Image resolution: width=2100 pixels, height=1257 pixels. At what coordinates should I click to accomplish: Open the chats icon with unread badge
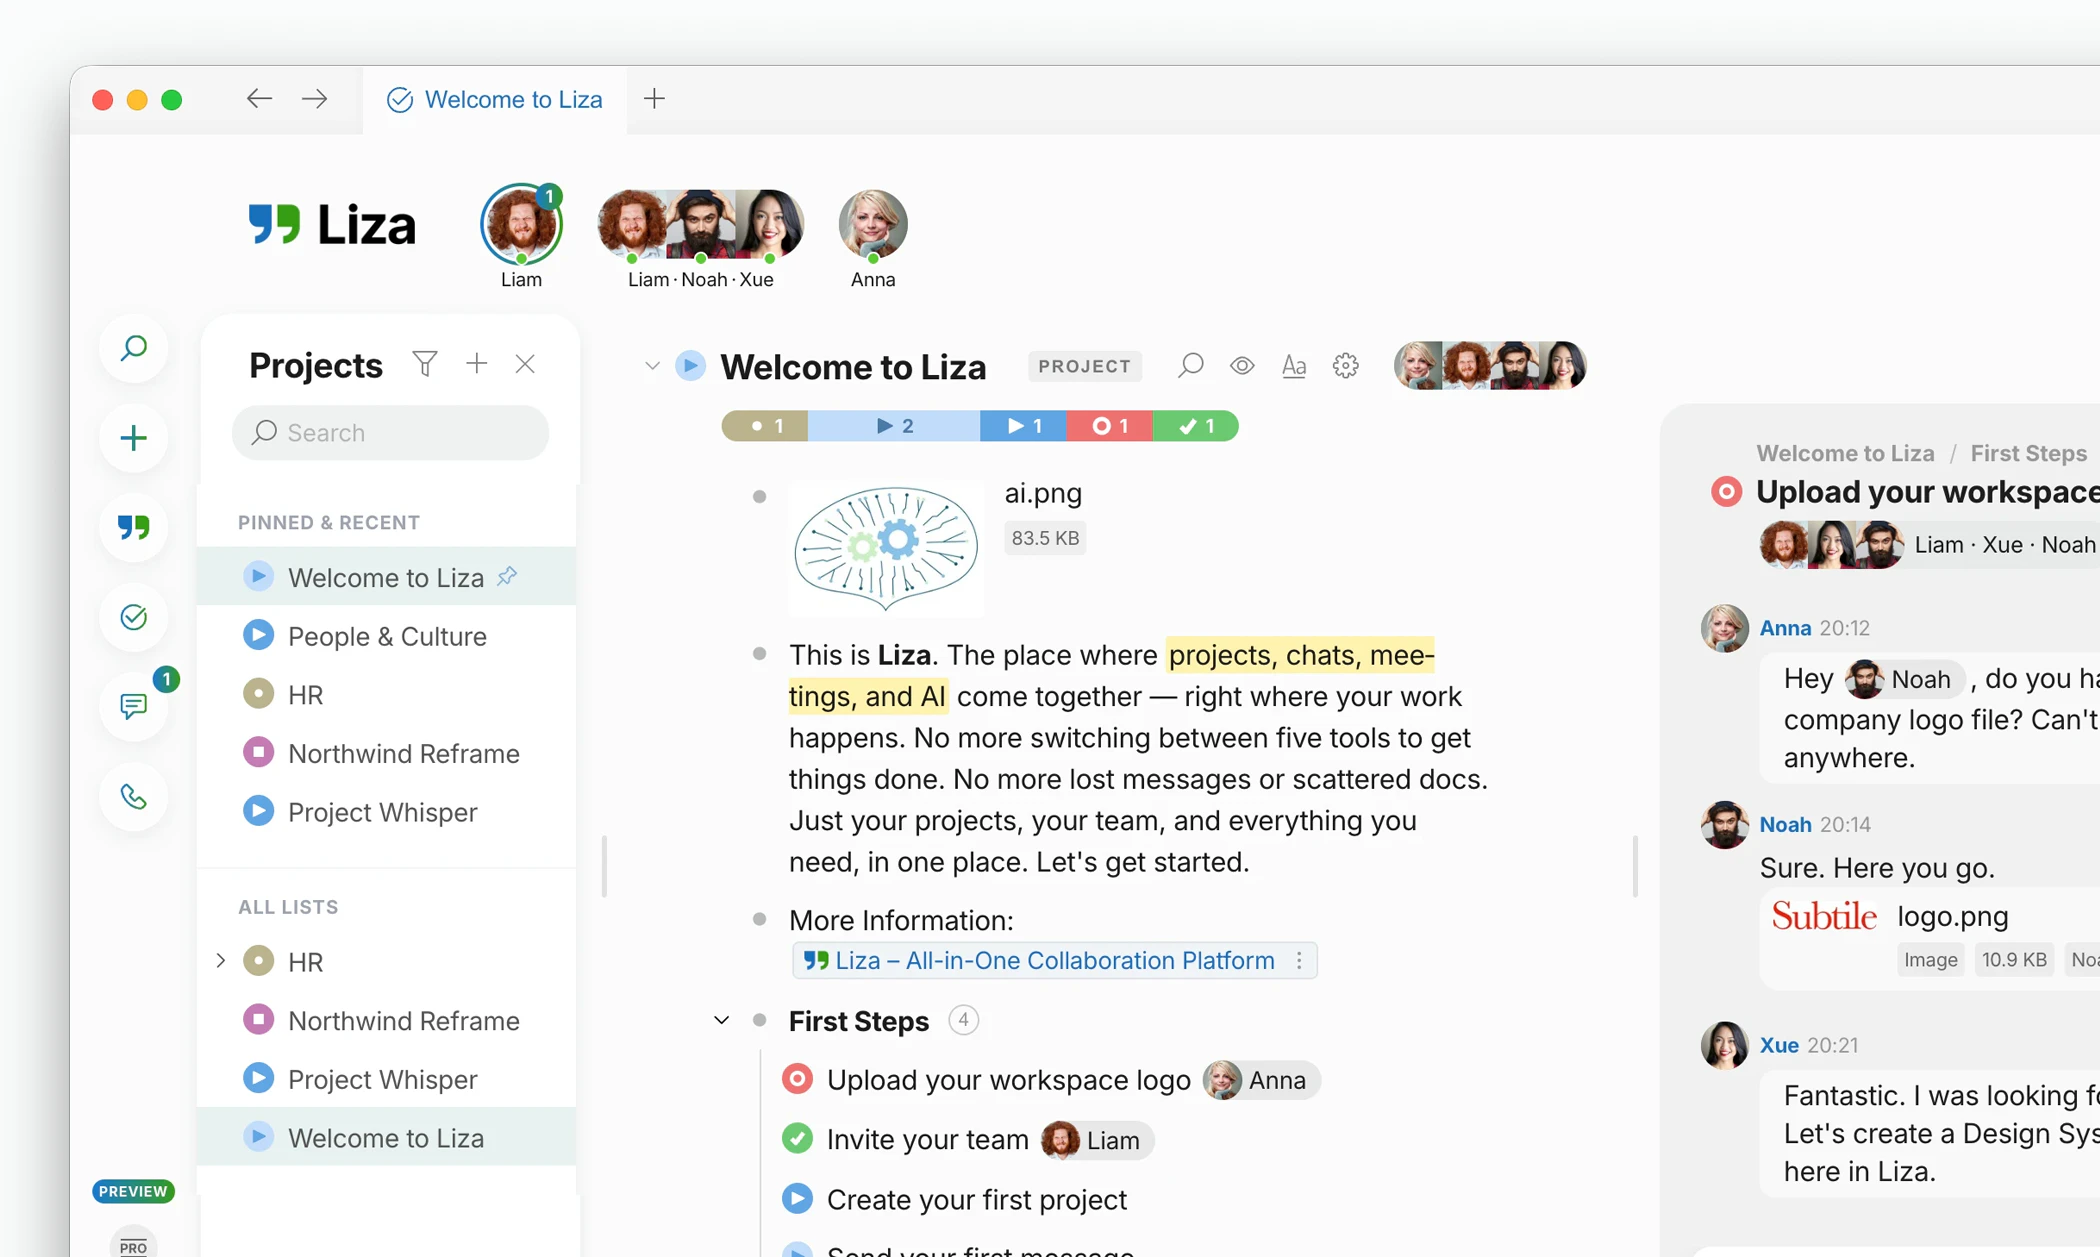133,707
